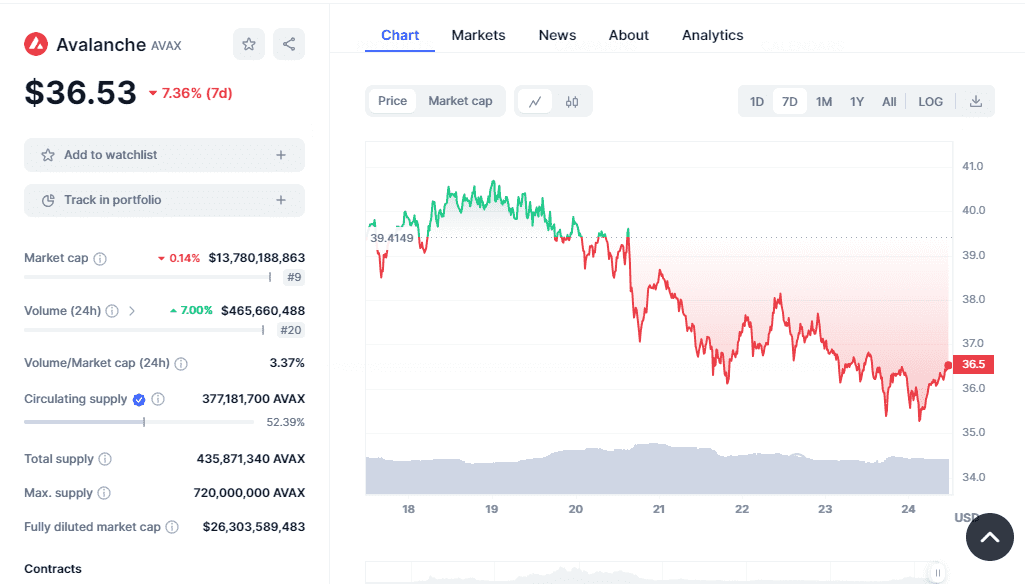Click the 21 date label on chart axis
The image size is (1025, 584).
[x=658, y=509]
